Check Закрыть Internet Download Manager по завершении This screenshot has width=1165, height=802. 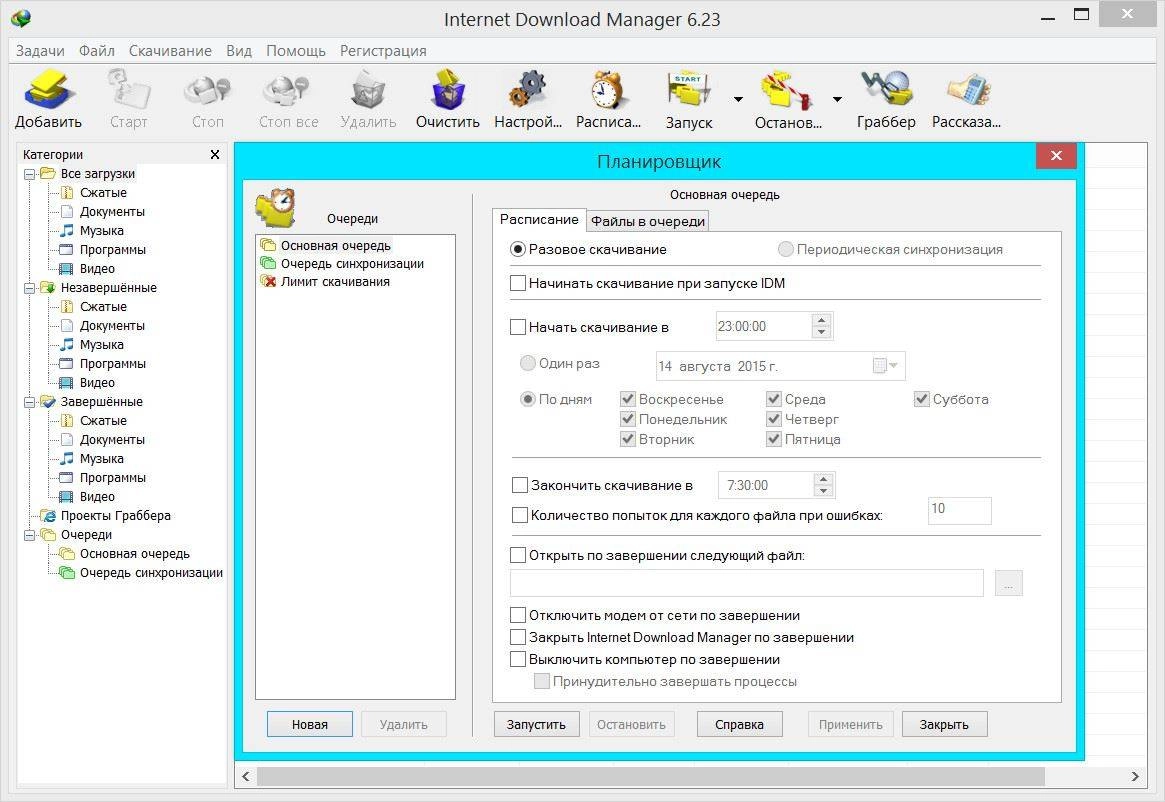click(518, 637)
